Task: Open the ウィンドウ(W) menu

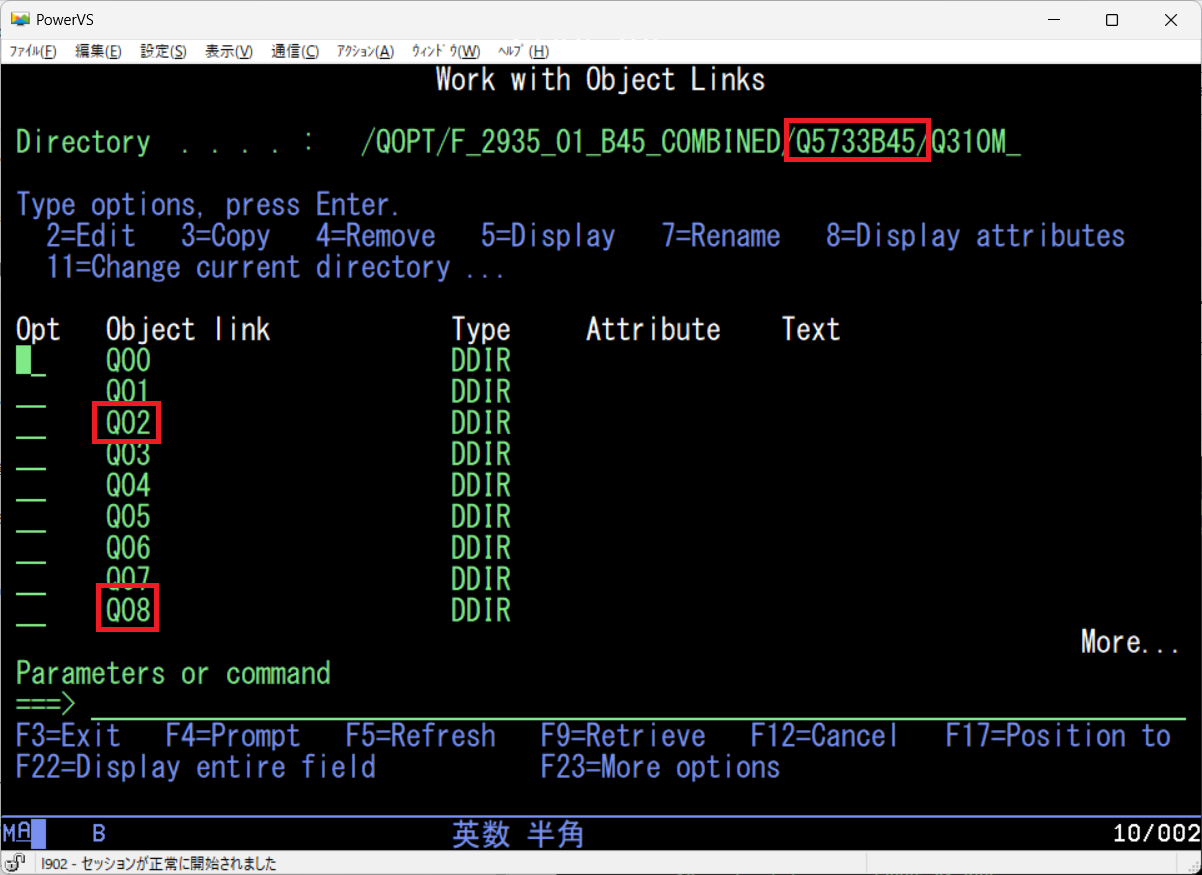Action: [446, 51]
